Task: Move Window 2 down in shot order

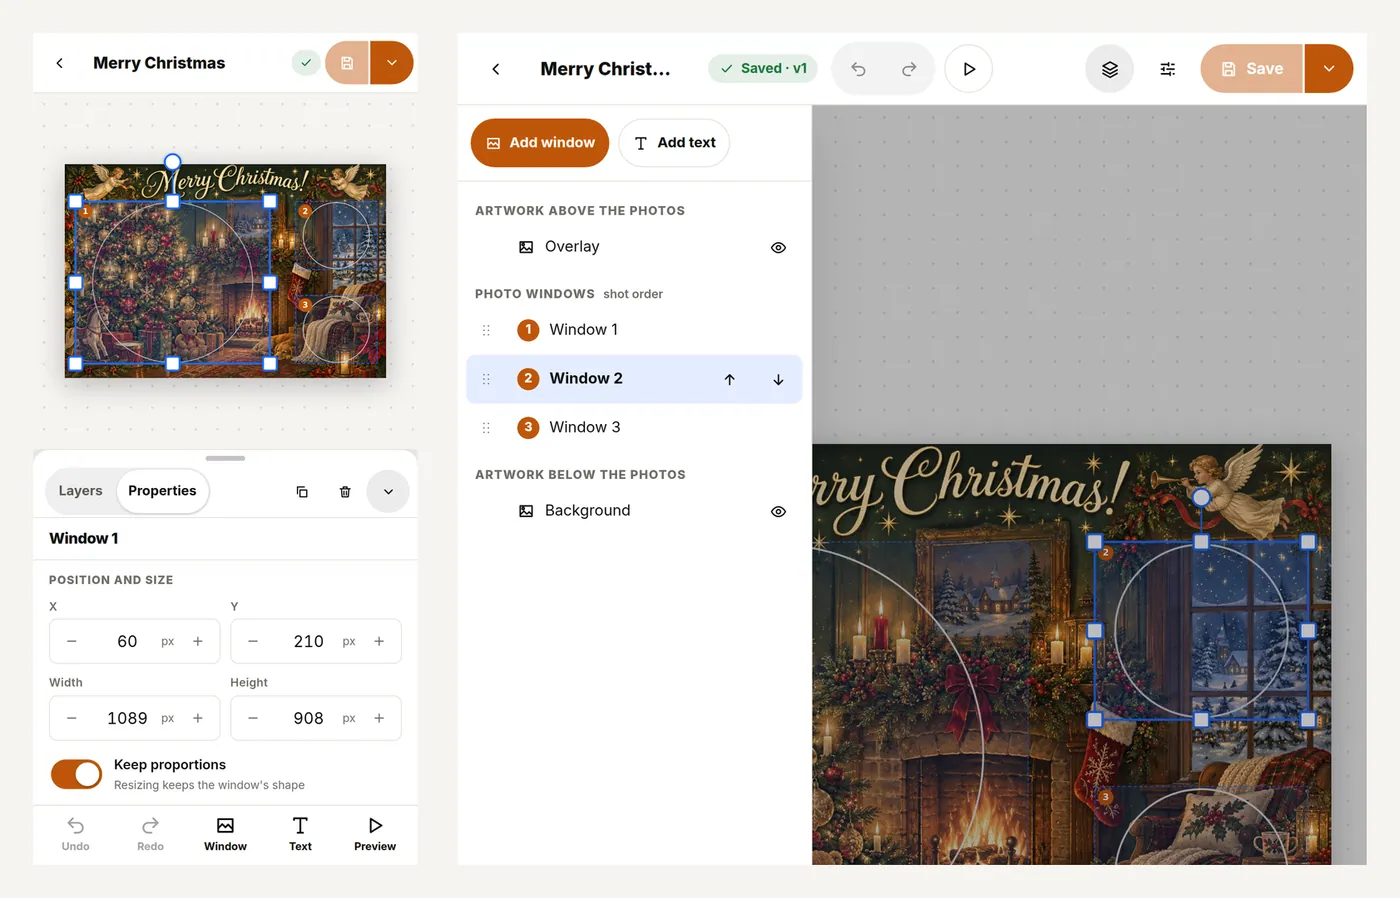Action: click(x=778, y=379)
